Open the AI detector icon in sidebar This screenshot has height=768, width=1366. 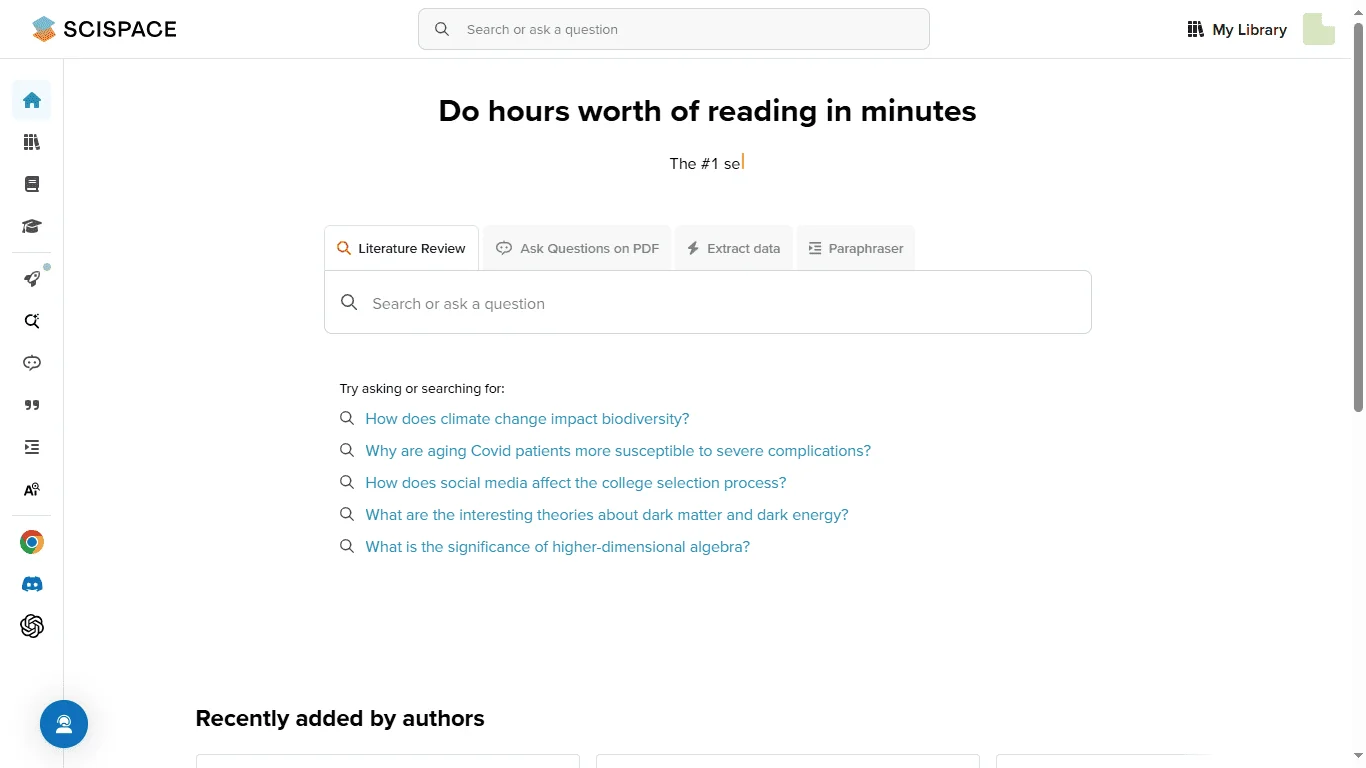click(x=32, y=490)
